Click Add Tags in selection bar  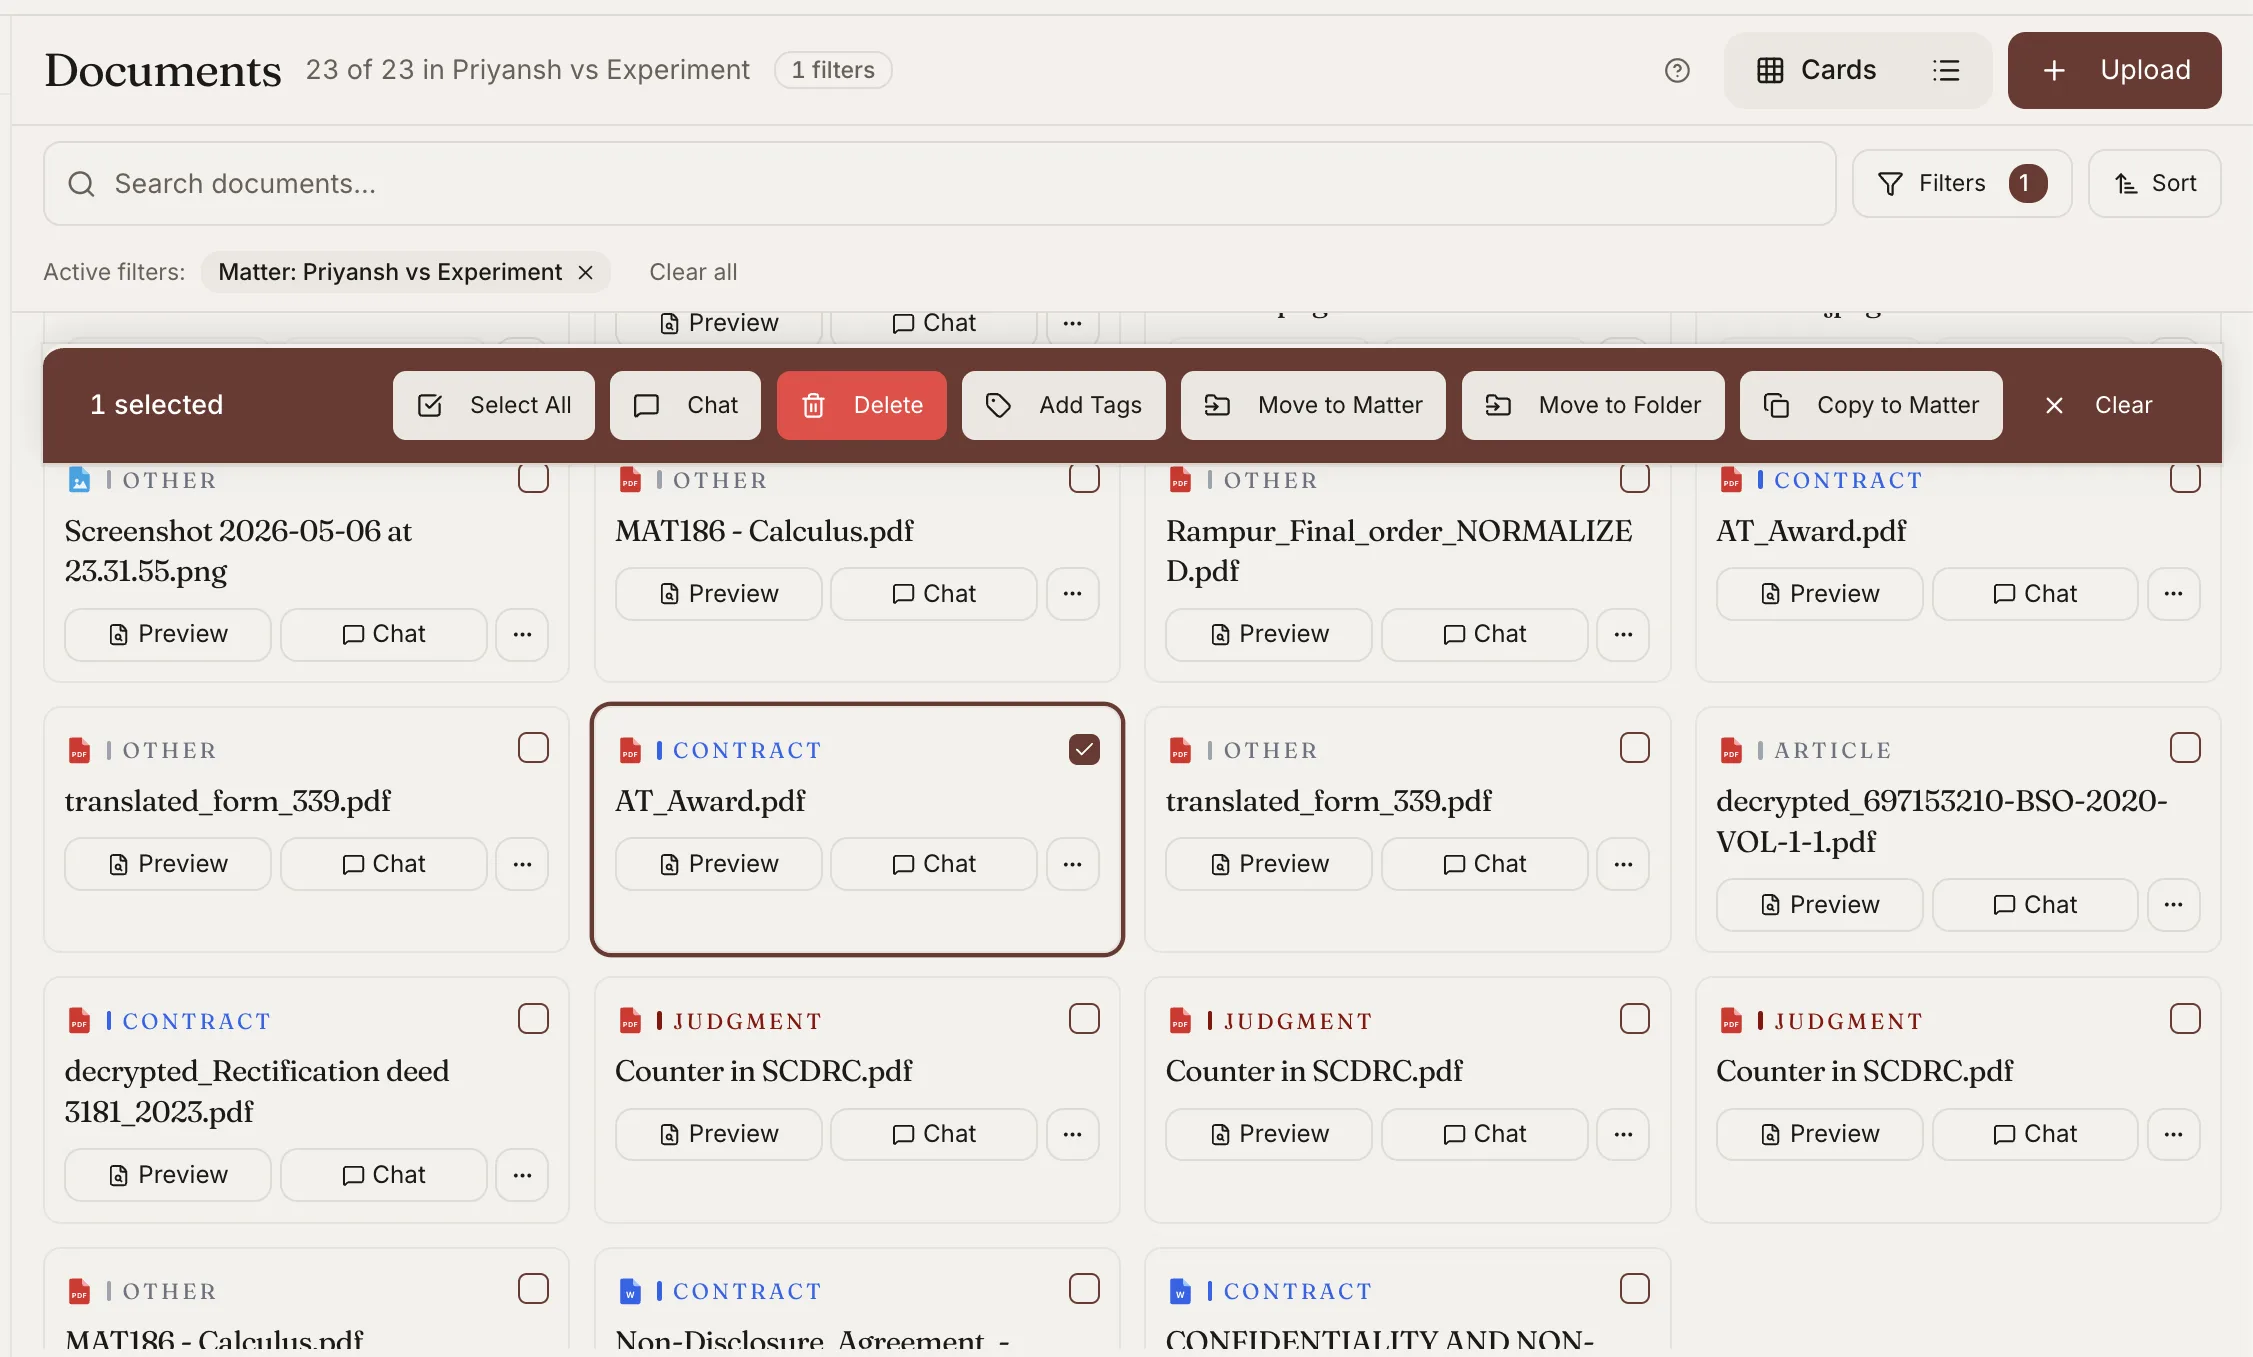tap(1063, 405)
